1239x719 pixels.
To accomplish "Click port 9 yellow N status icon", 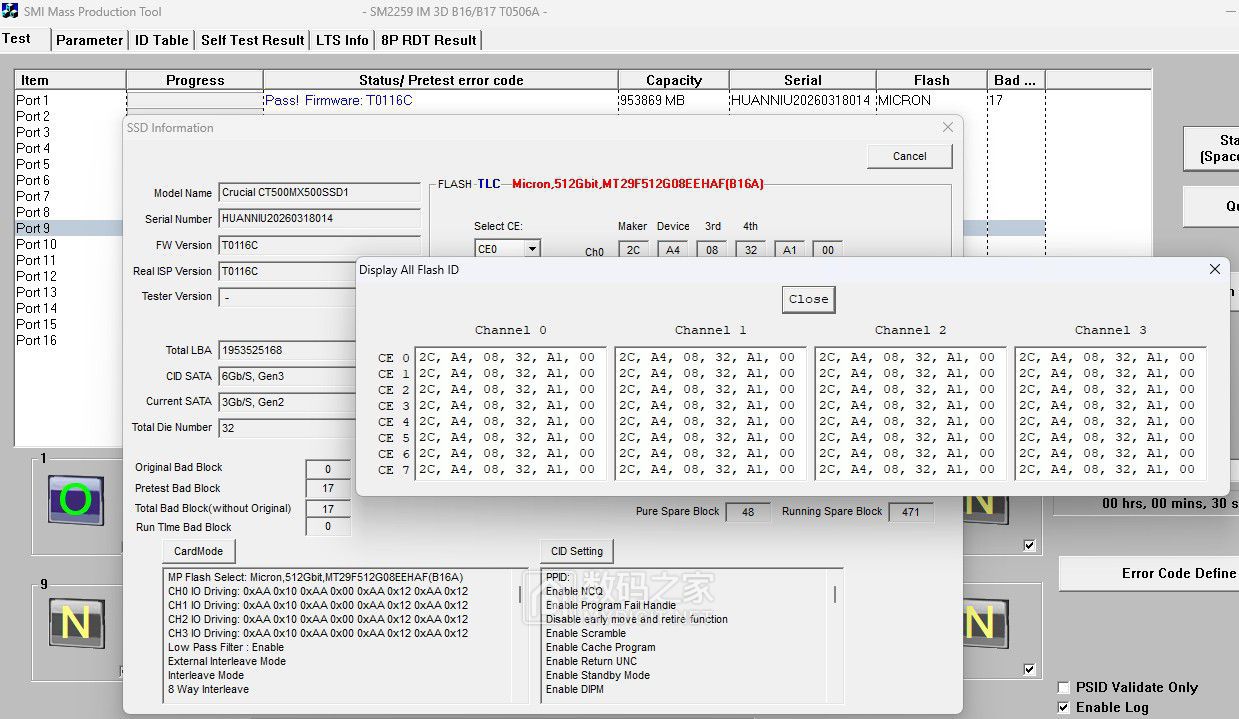I will (x=77, y=623).
